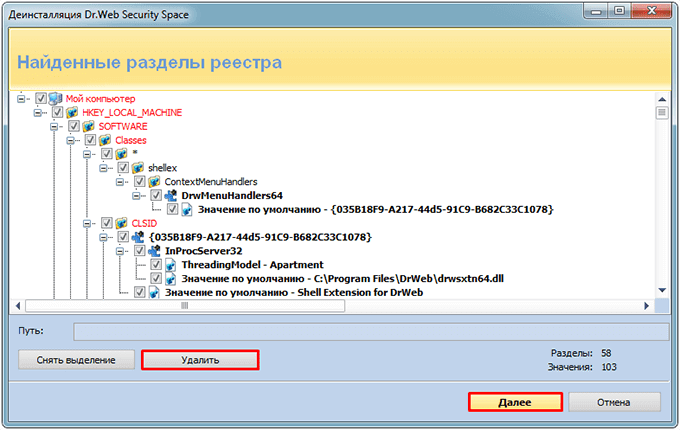680x430 pixels.
Task: Select the DrwMenuHandlers64 tree item label
Action: tap(232, 195)
